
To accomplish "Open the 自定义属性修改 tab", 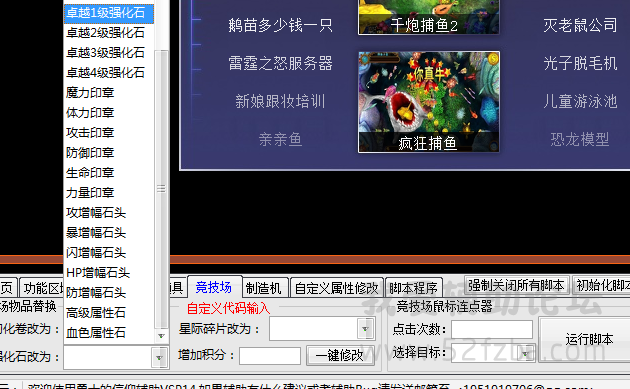I will click(x=337, y=288).
